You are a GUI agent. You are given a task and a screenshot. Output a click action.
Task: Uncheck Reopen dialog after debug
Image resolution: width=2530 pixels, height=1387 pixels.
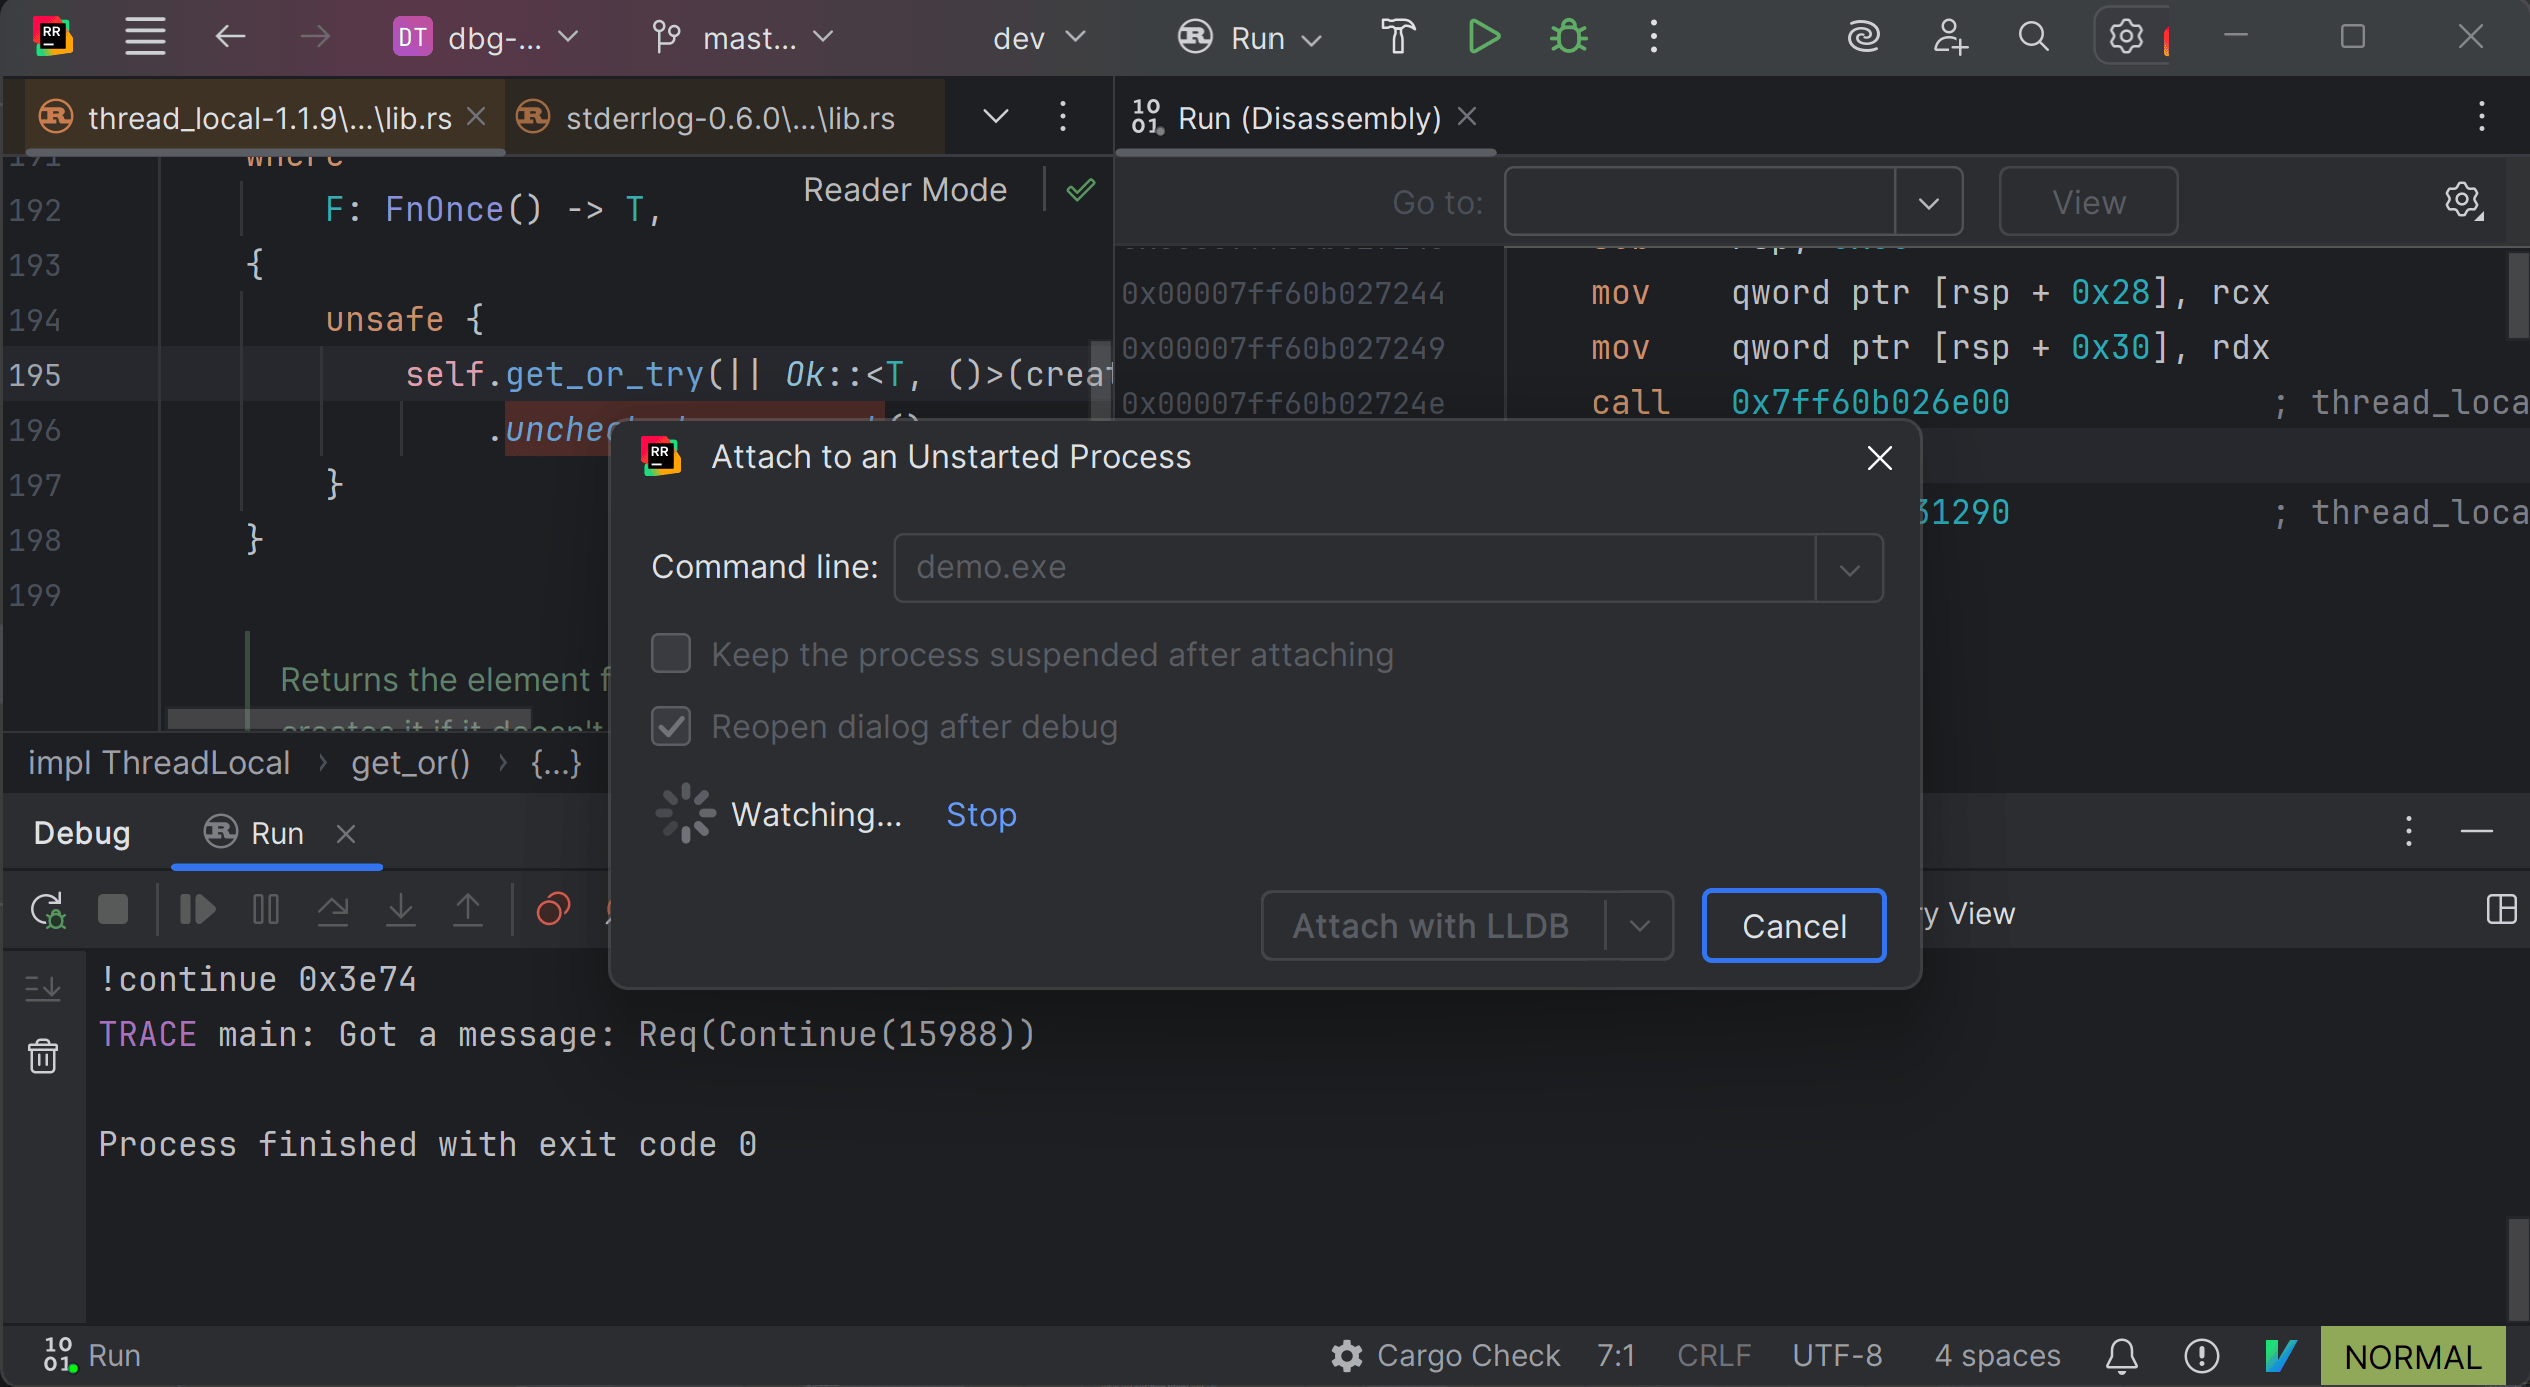(671, 726)
